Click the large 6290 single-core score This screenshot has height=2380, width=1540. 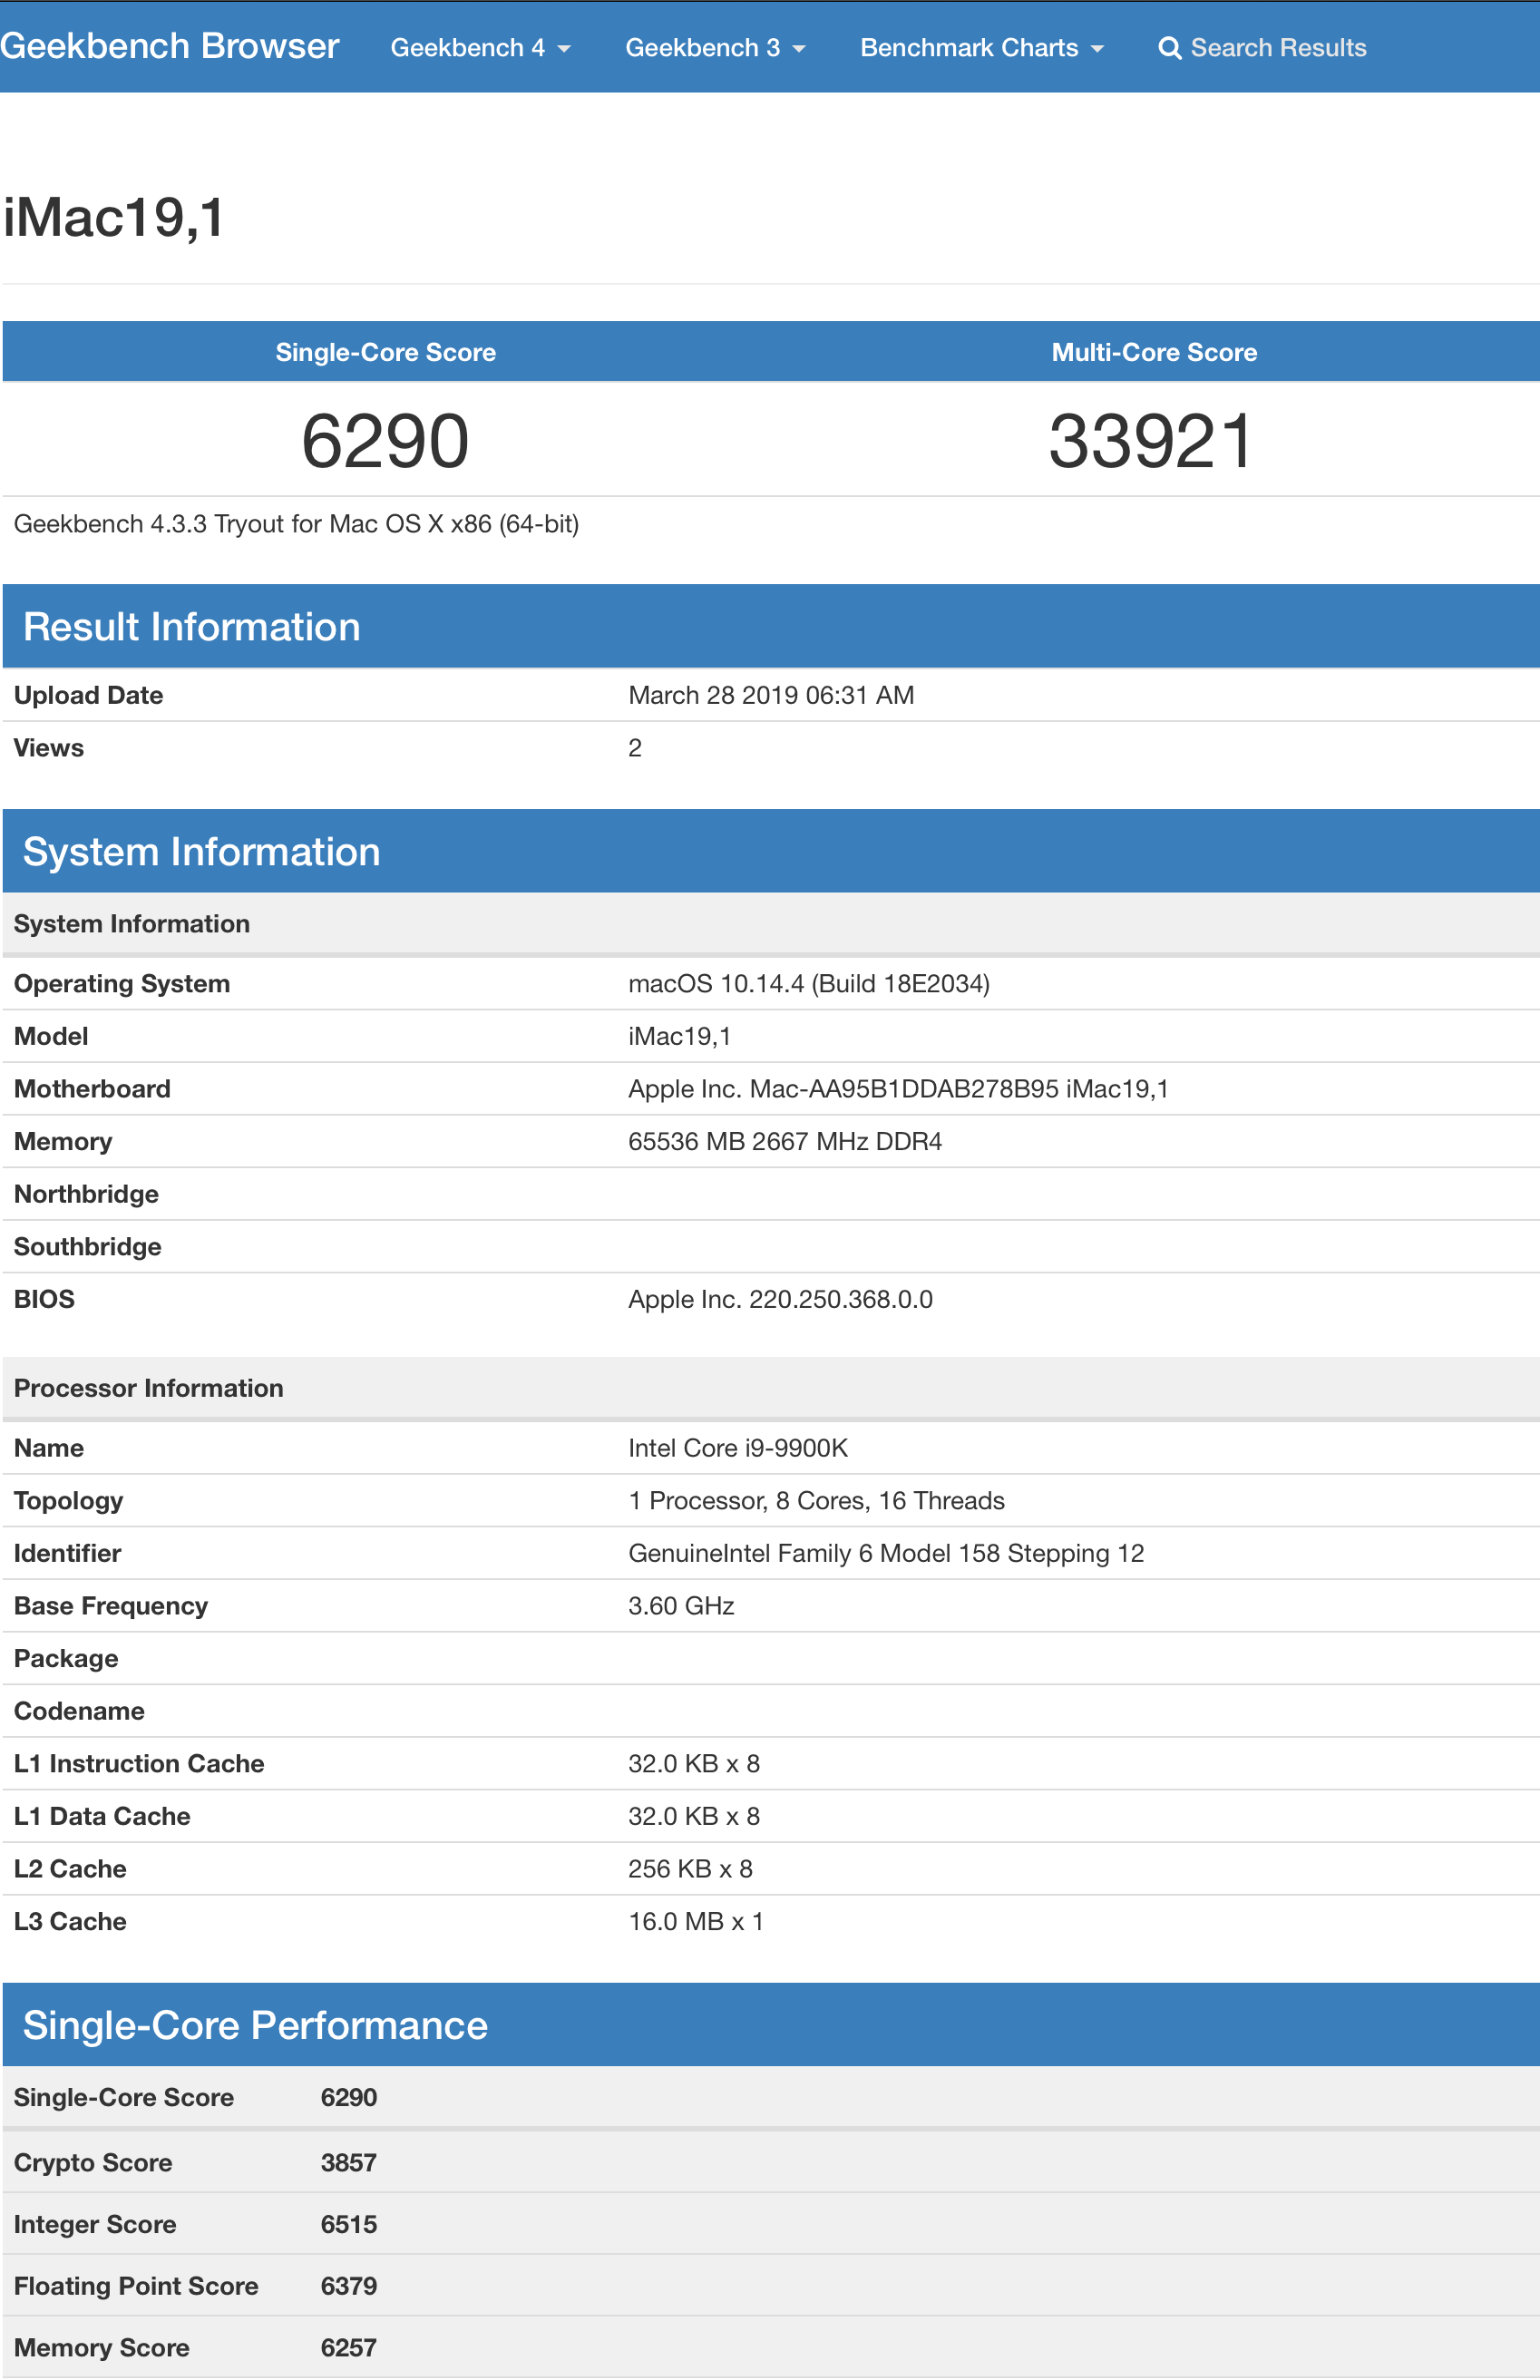385,441
